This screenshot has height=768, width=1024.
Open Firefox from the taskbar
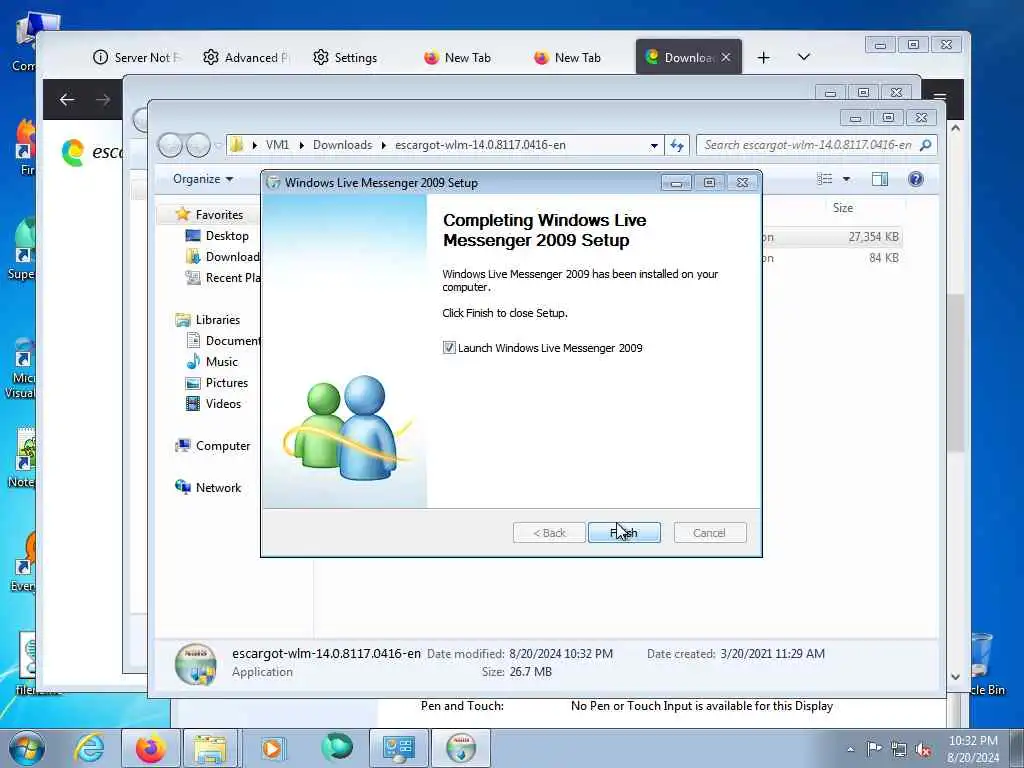coord(150,748)
